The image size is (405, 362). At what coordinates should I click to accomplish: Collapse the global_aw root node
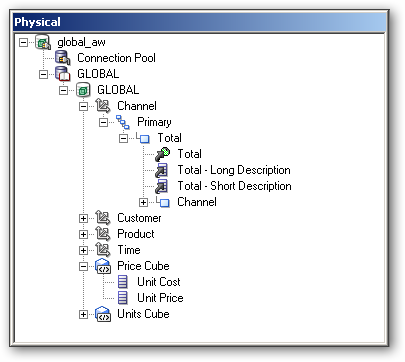click(x=23, y=42)
